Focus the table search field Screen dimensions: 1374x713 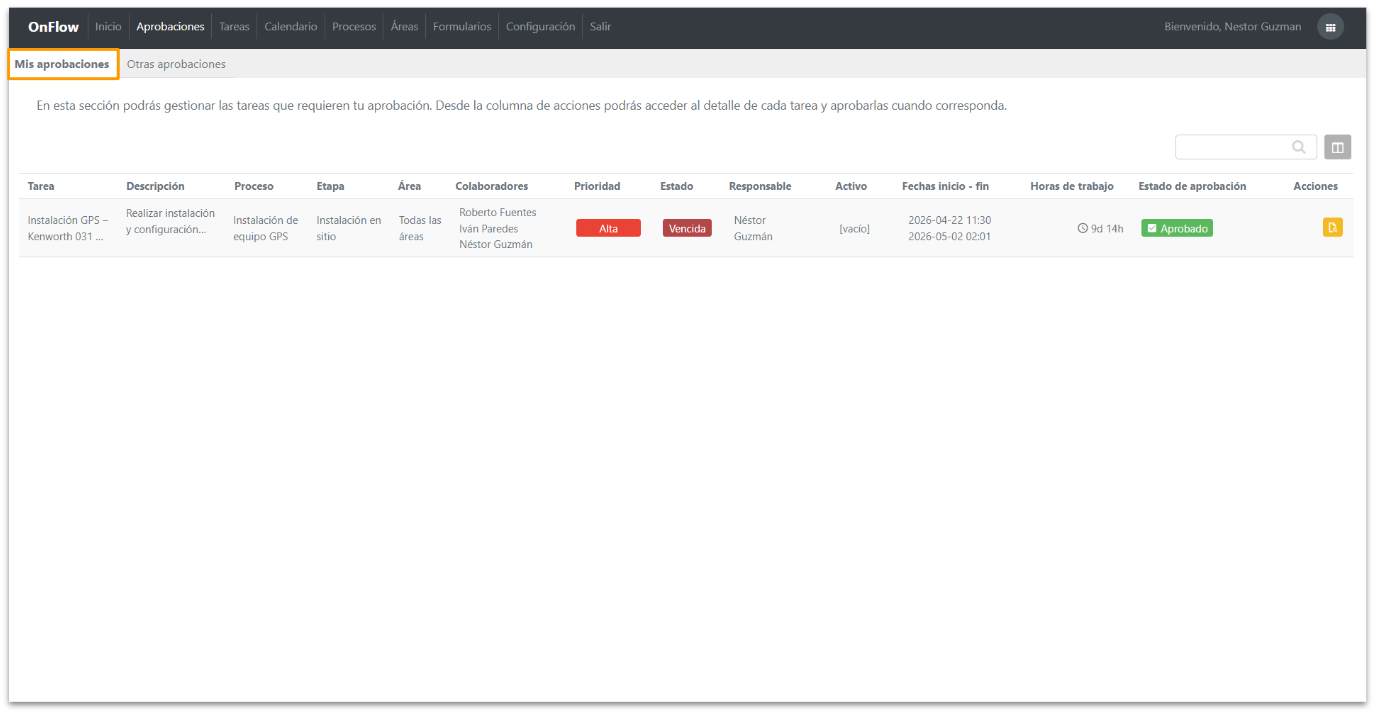coord(1246,147)
